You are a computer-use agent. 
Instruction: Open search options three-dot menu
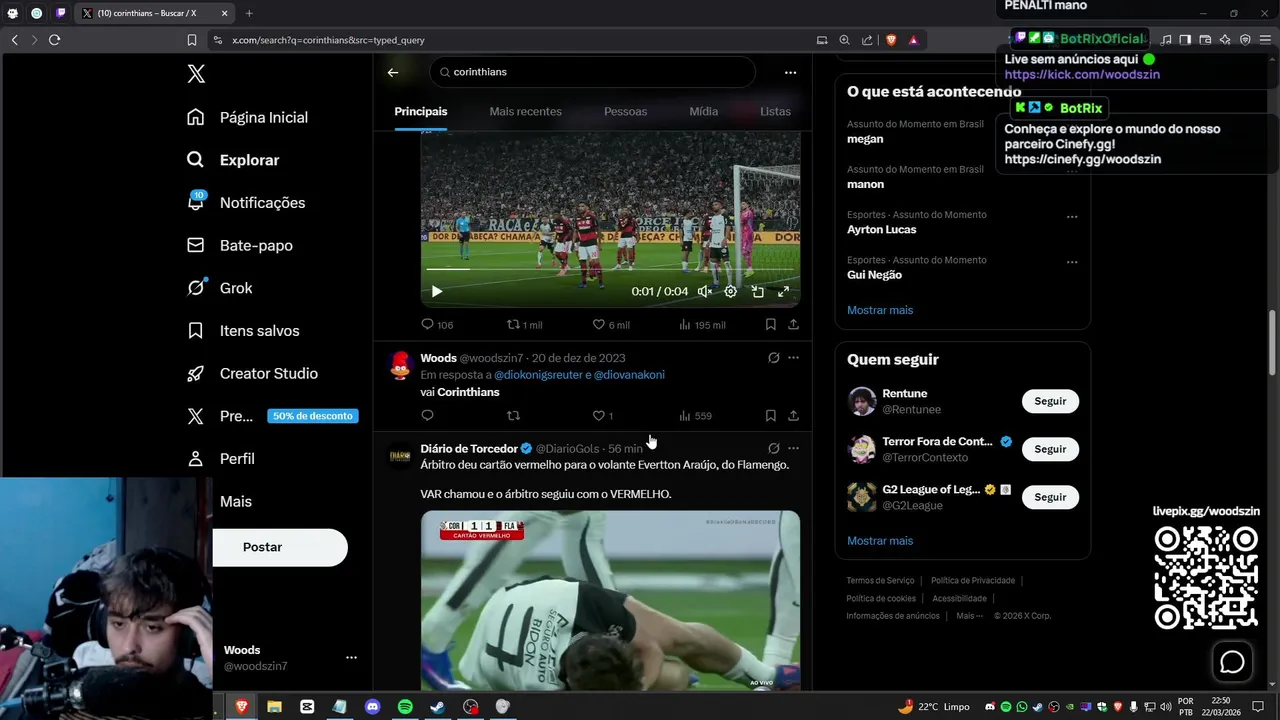790,72
